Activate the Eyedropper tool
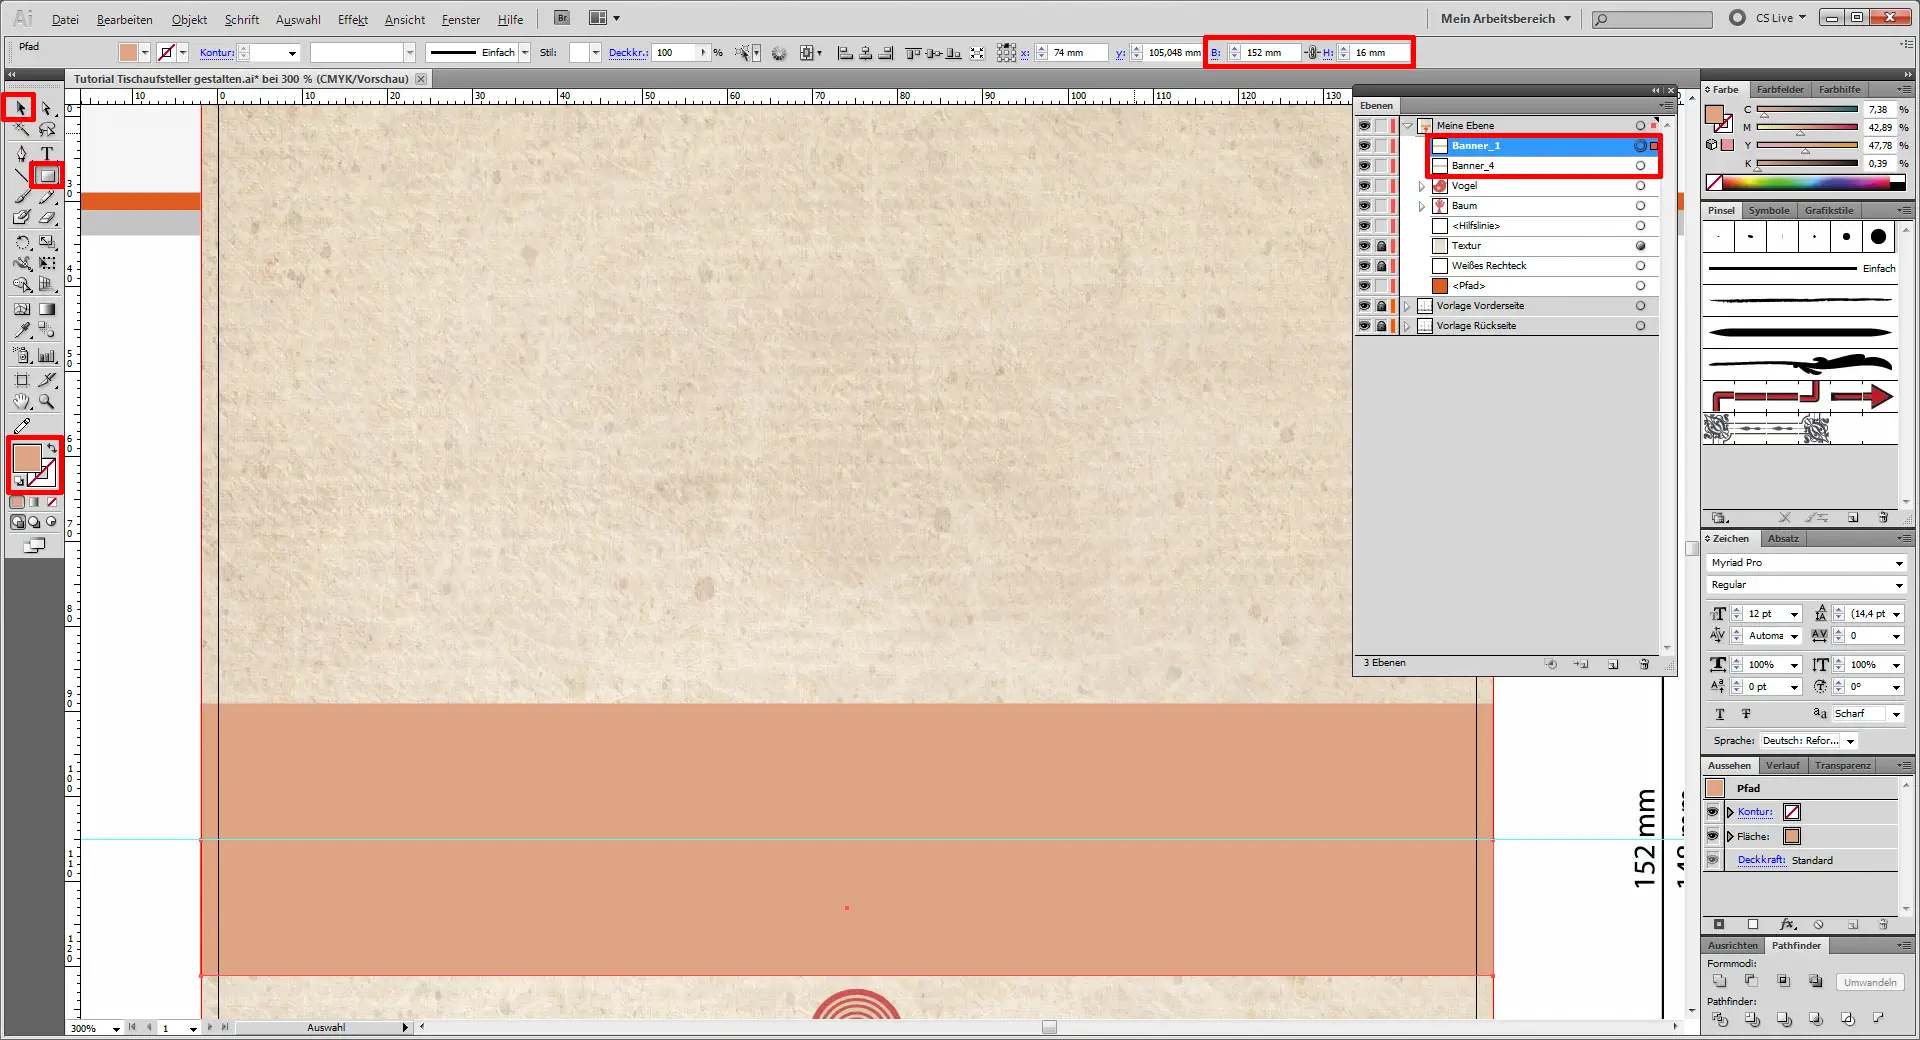Screen dimensions: 1920x1040 (x=21, y=330)
